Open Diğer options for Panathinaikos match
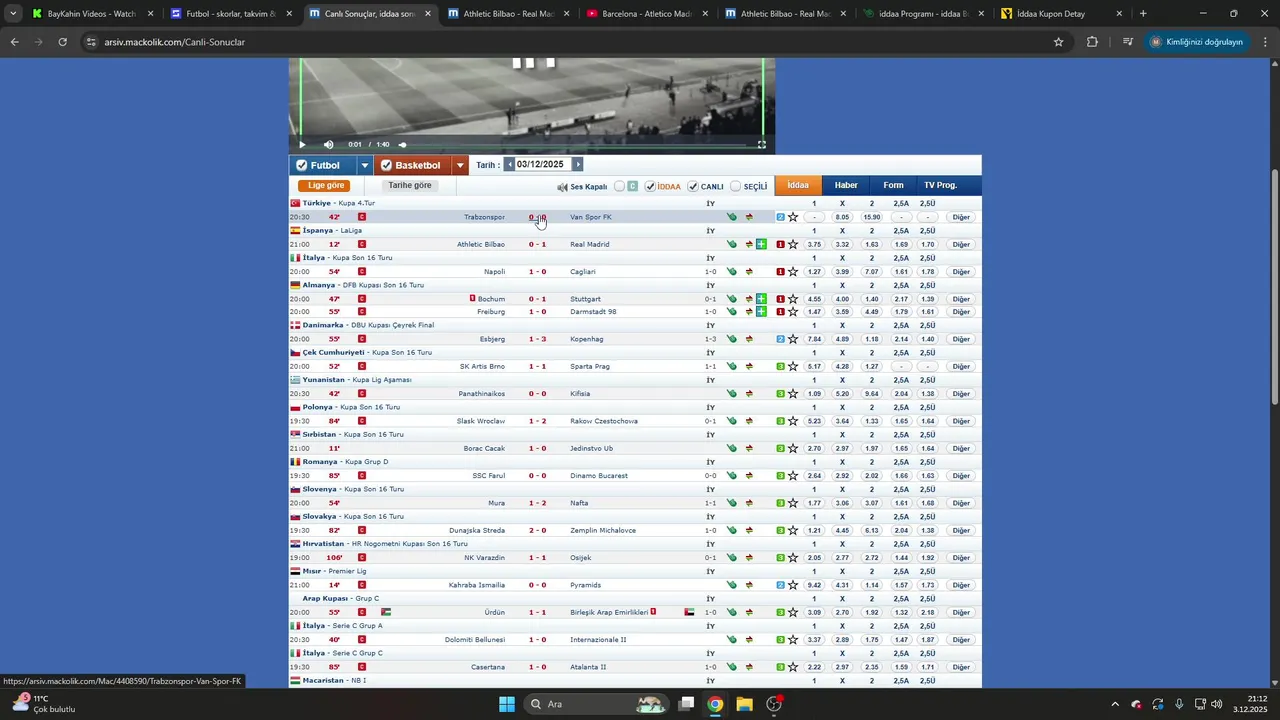 click(961, 394)
